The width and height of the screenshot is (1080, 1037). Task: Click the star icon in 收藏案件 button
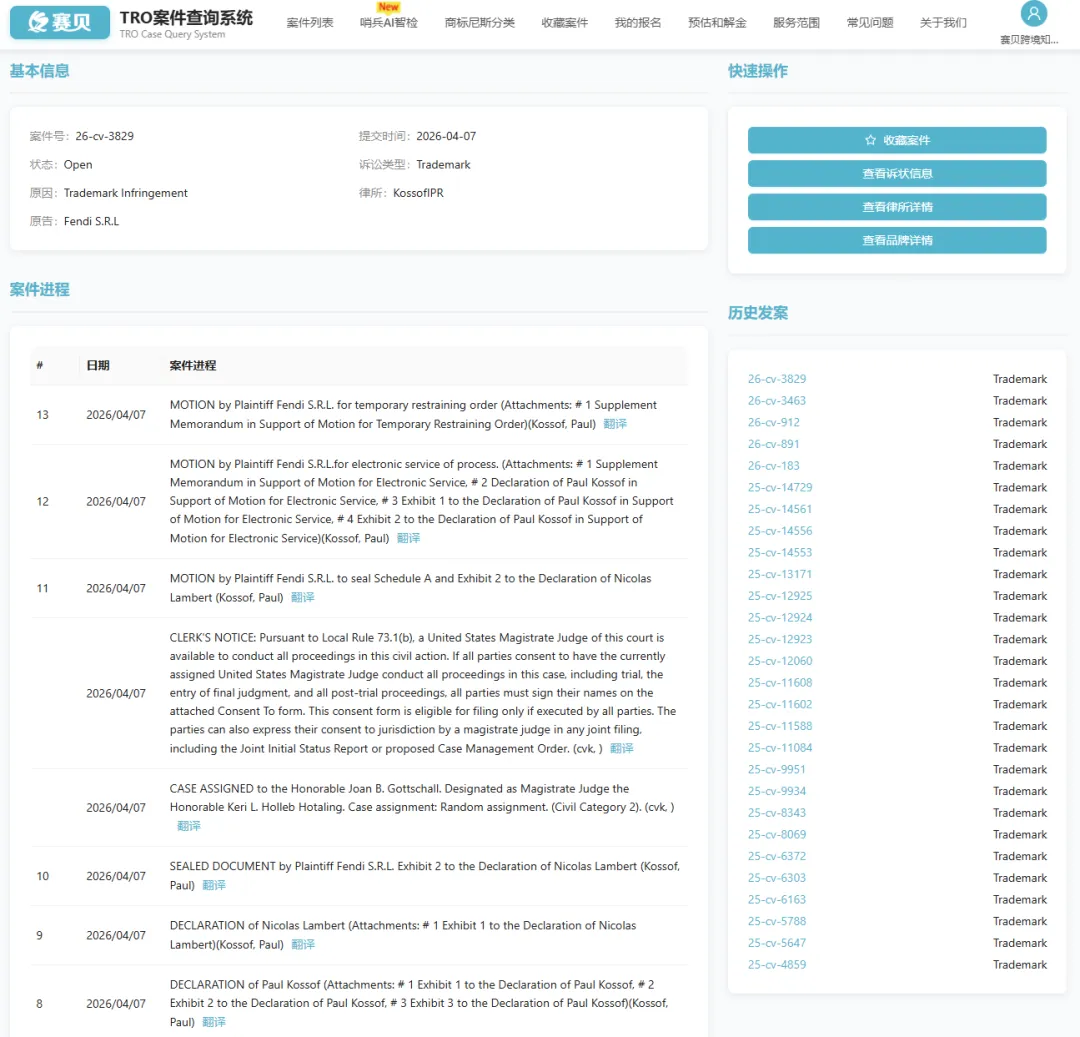tap(870, 140)
